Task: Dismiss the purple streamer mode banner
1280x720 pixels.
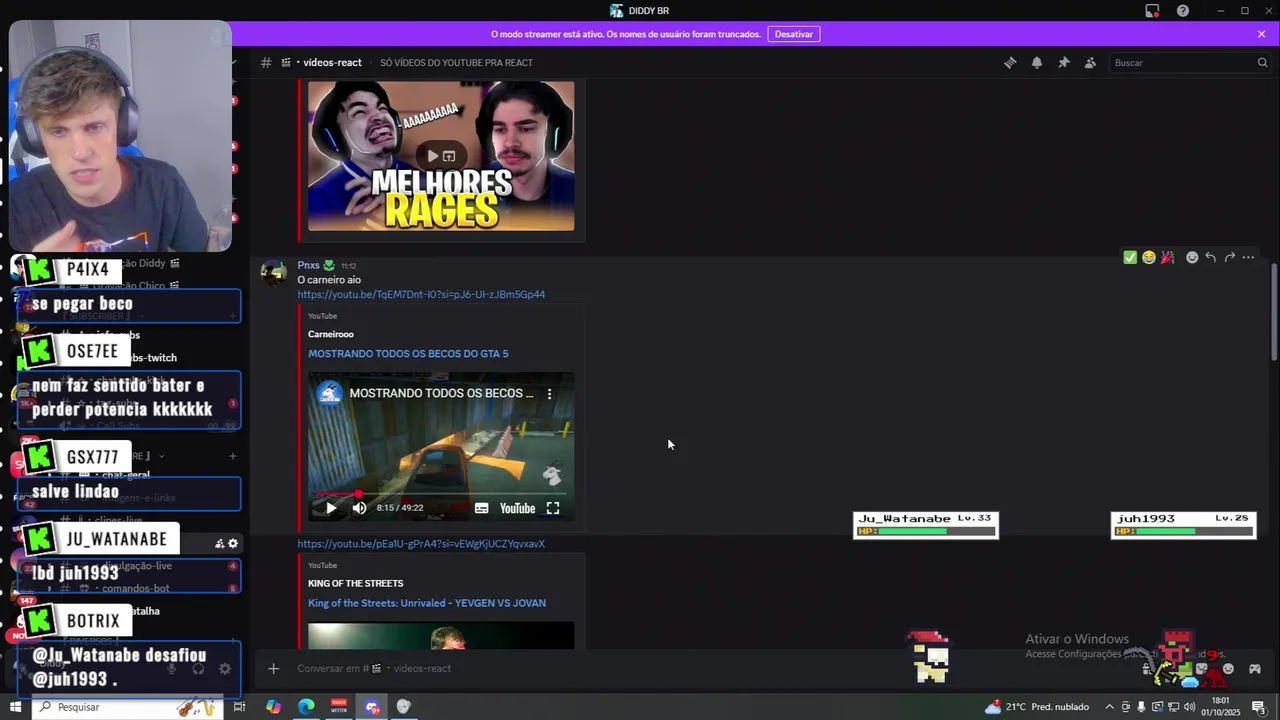Action: coord(1262,34)
